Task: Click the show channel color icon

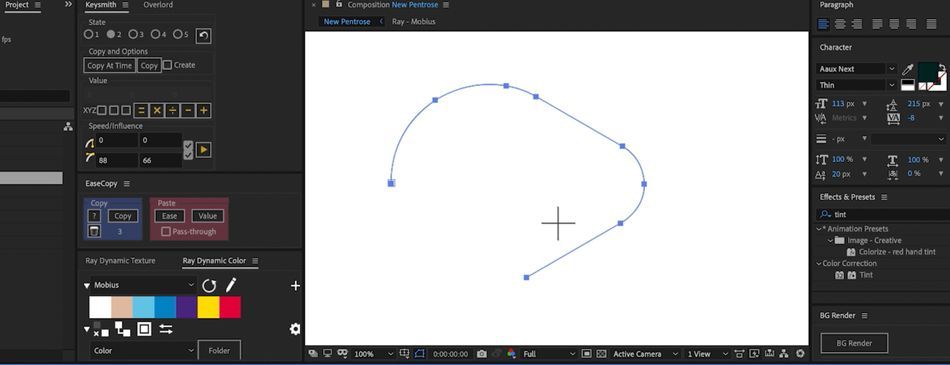Action: (x=511, y=354)
